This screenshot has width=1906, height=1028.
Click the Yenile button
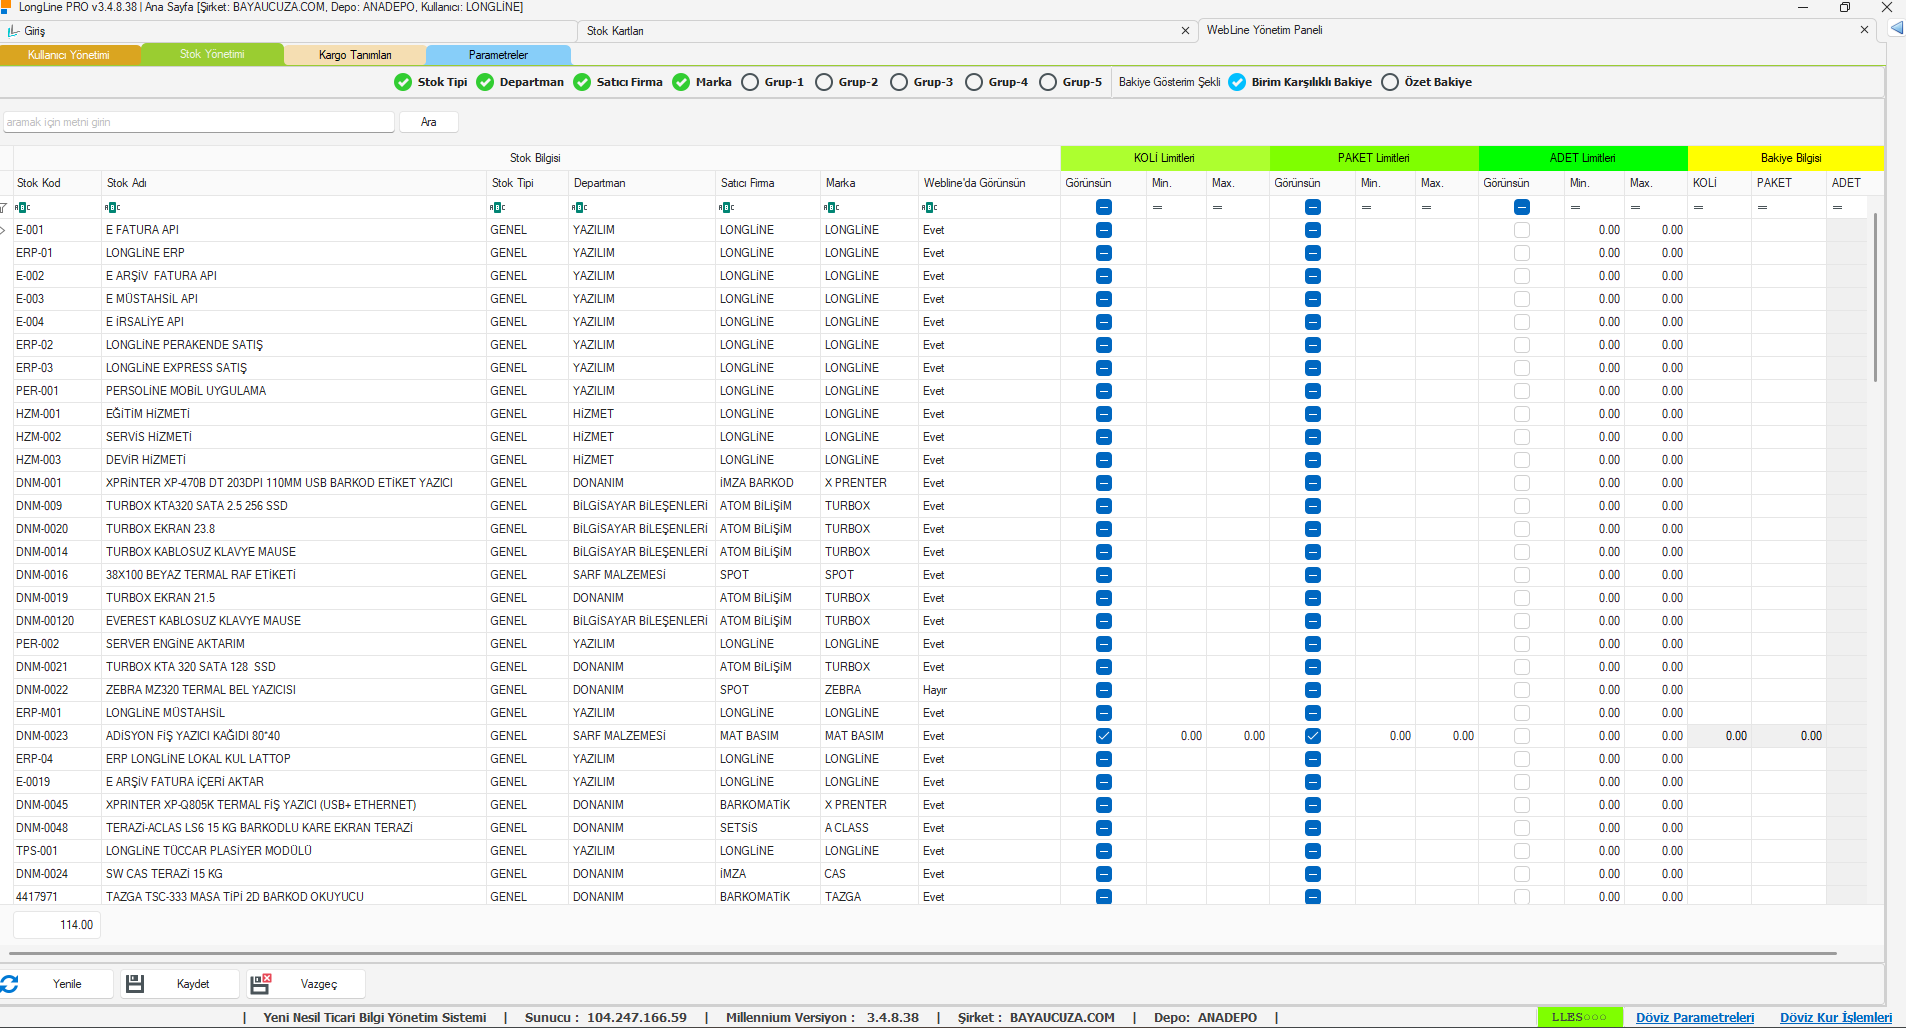[x=57, y=984]
